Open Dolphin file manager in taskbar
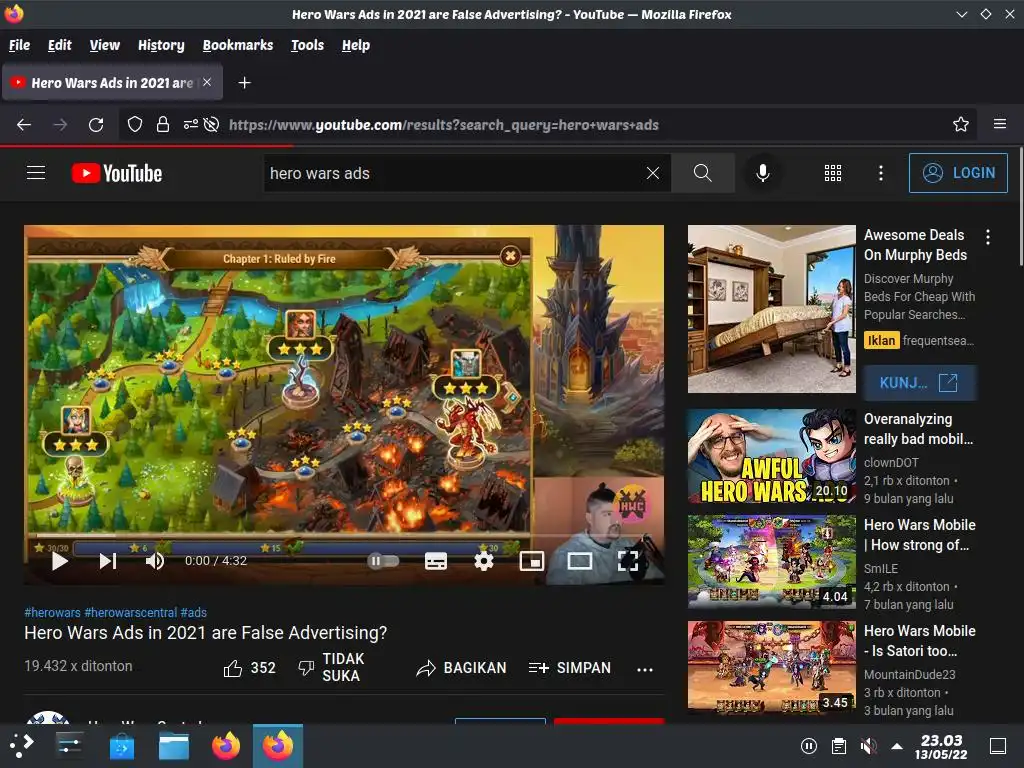 point(174,746)
